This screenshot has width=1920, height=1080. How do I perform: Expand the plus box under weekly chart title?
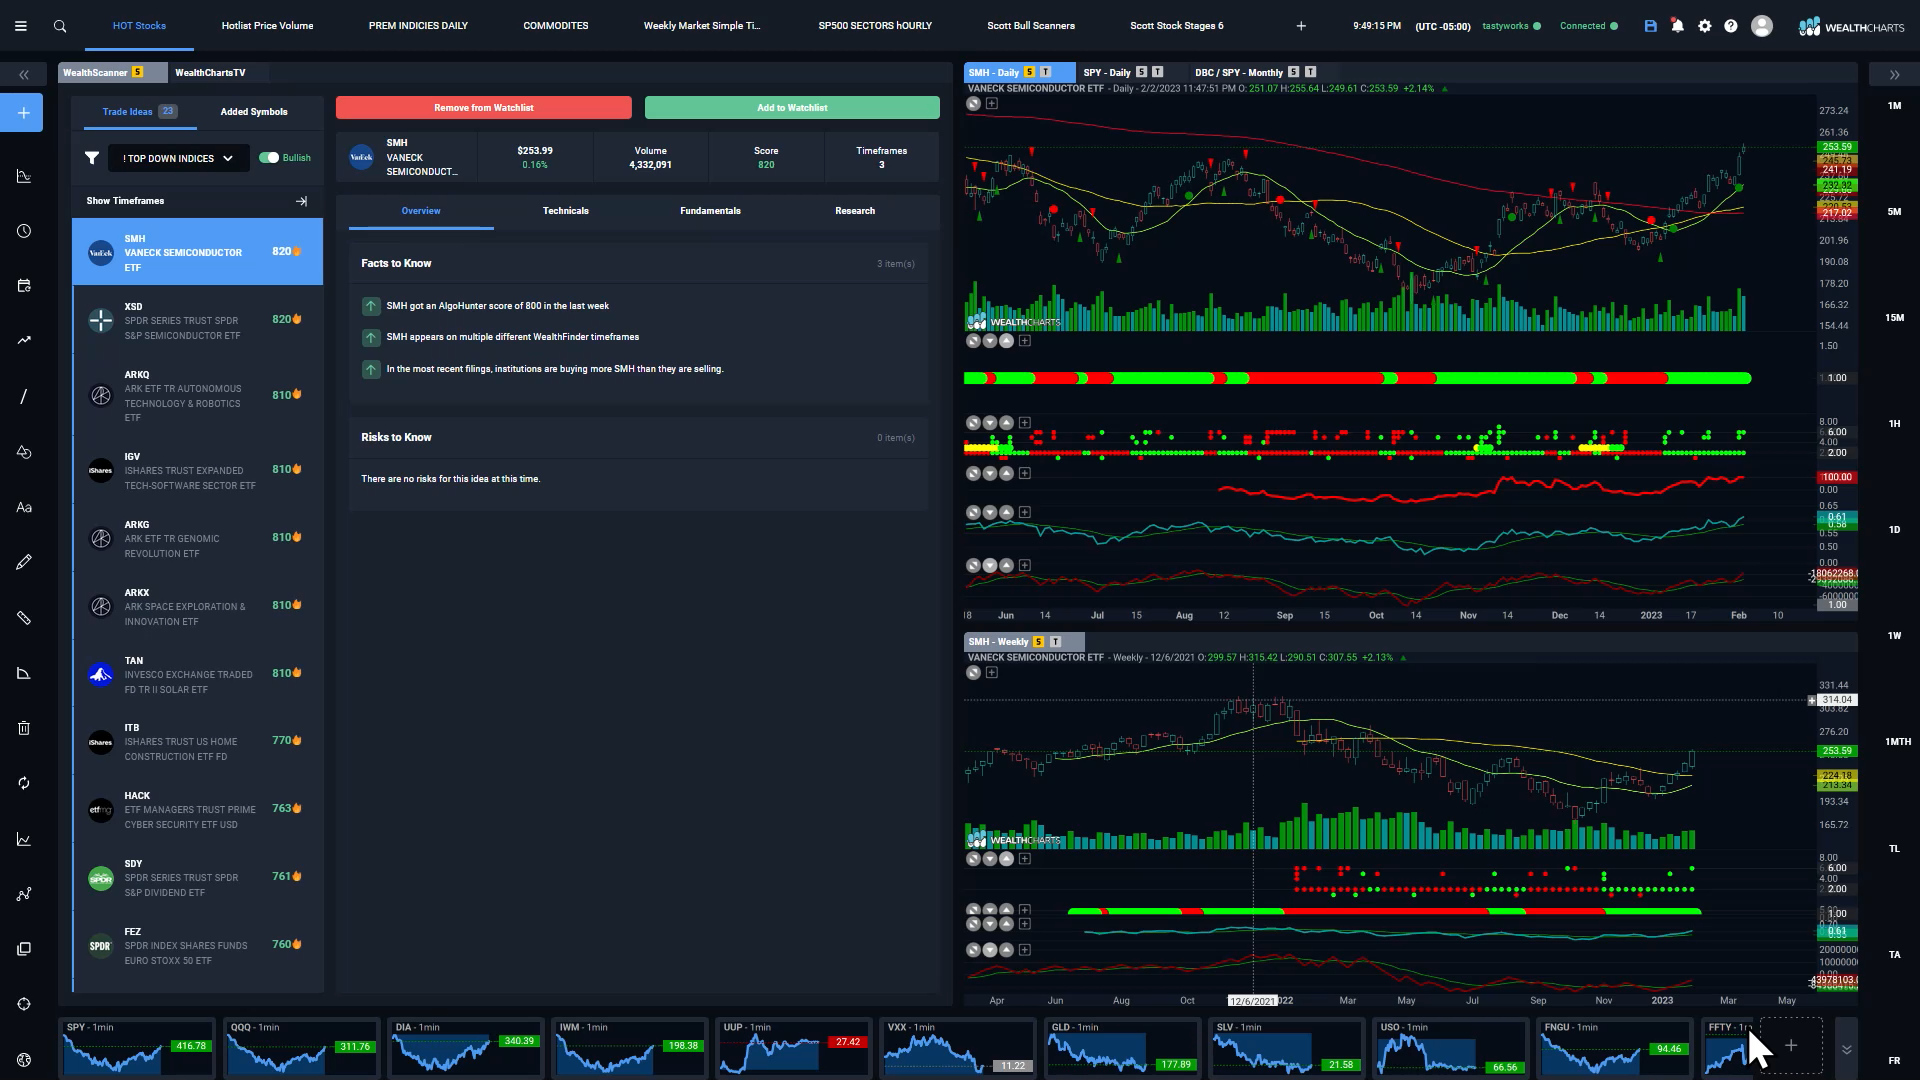coord(991,673)
